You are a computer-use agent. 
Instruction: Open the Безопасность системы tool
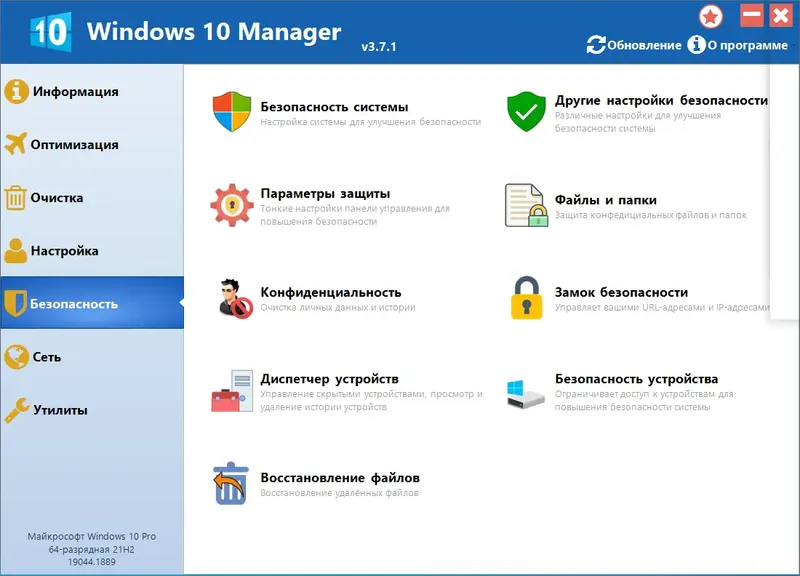[x=334, y=107]
